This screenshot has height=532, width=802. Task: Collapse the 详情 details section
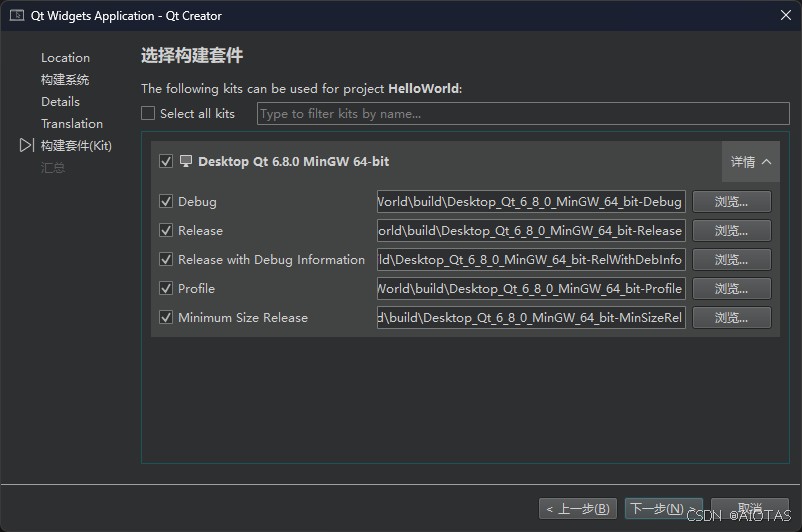(750, 162)
